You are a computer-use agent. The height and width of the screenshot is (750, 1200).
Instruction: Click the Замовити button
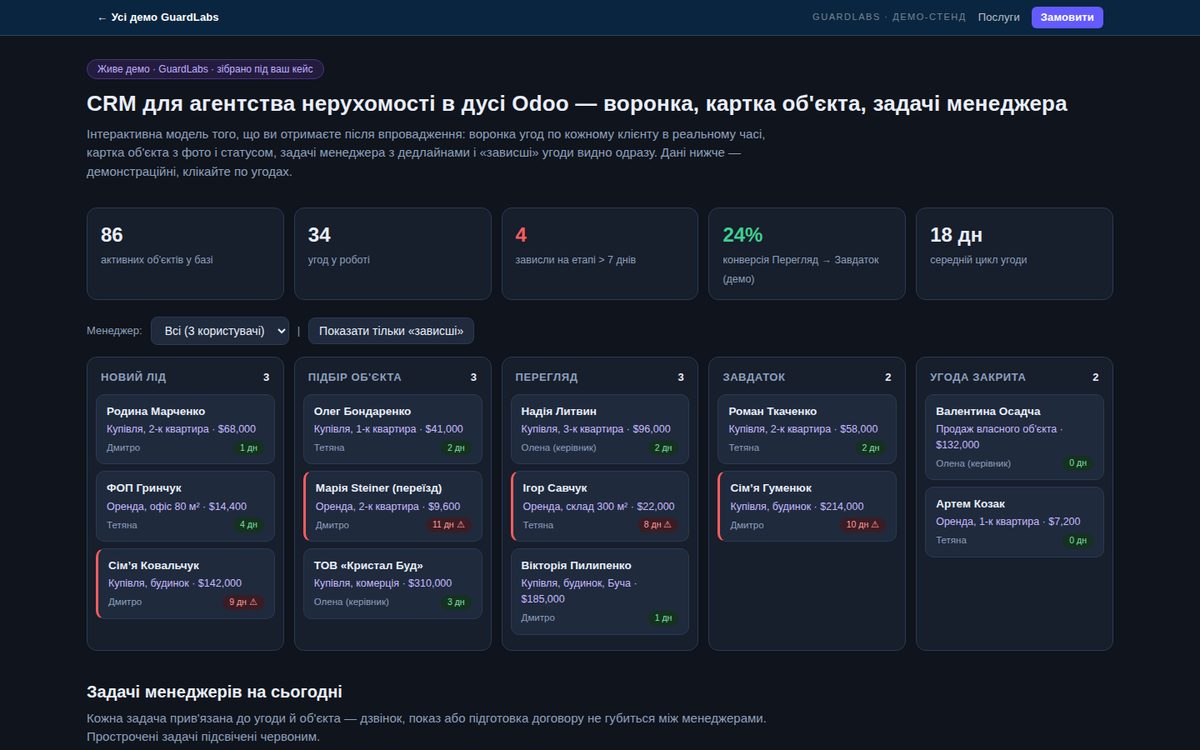(x=1067, y=17)
